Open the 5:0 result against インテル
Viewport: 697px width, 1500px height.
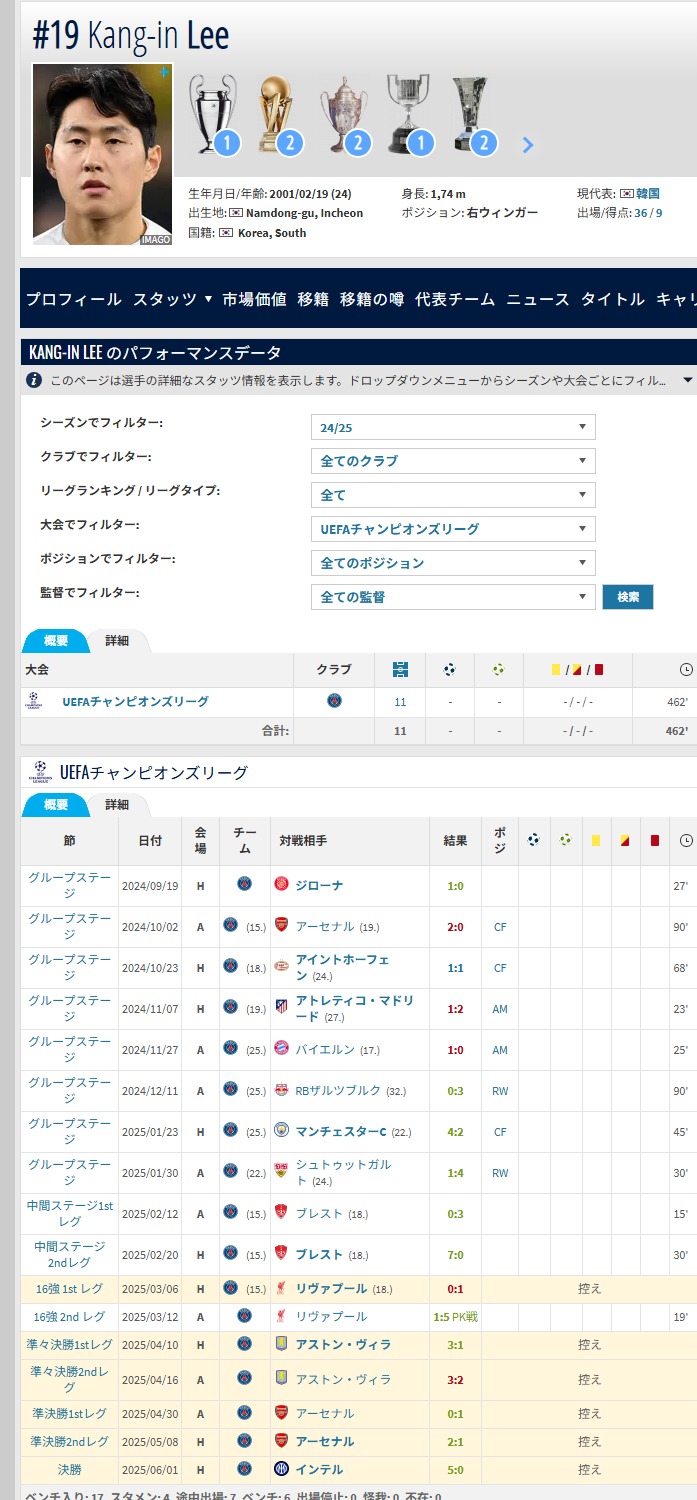[455, 1469]
